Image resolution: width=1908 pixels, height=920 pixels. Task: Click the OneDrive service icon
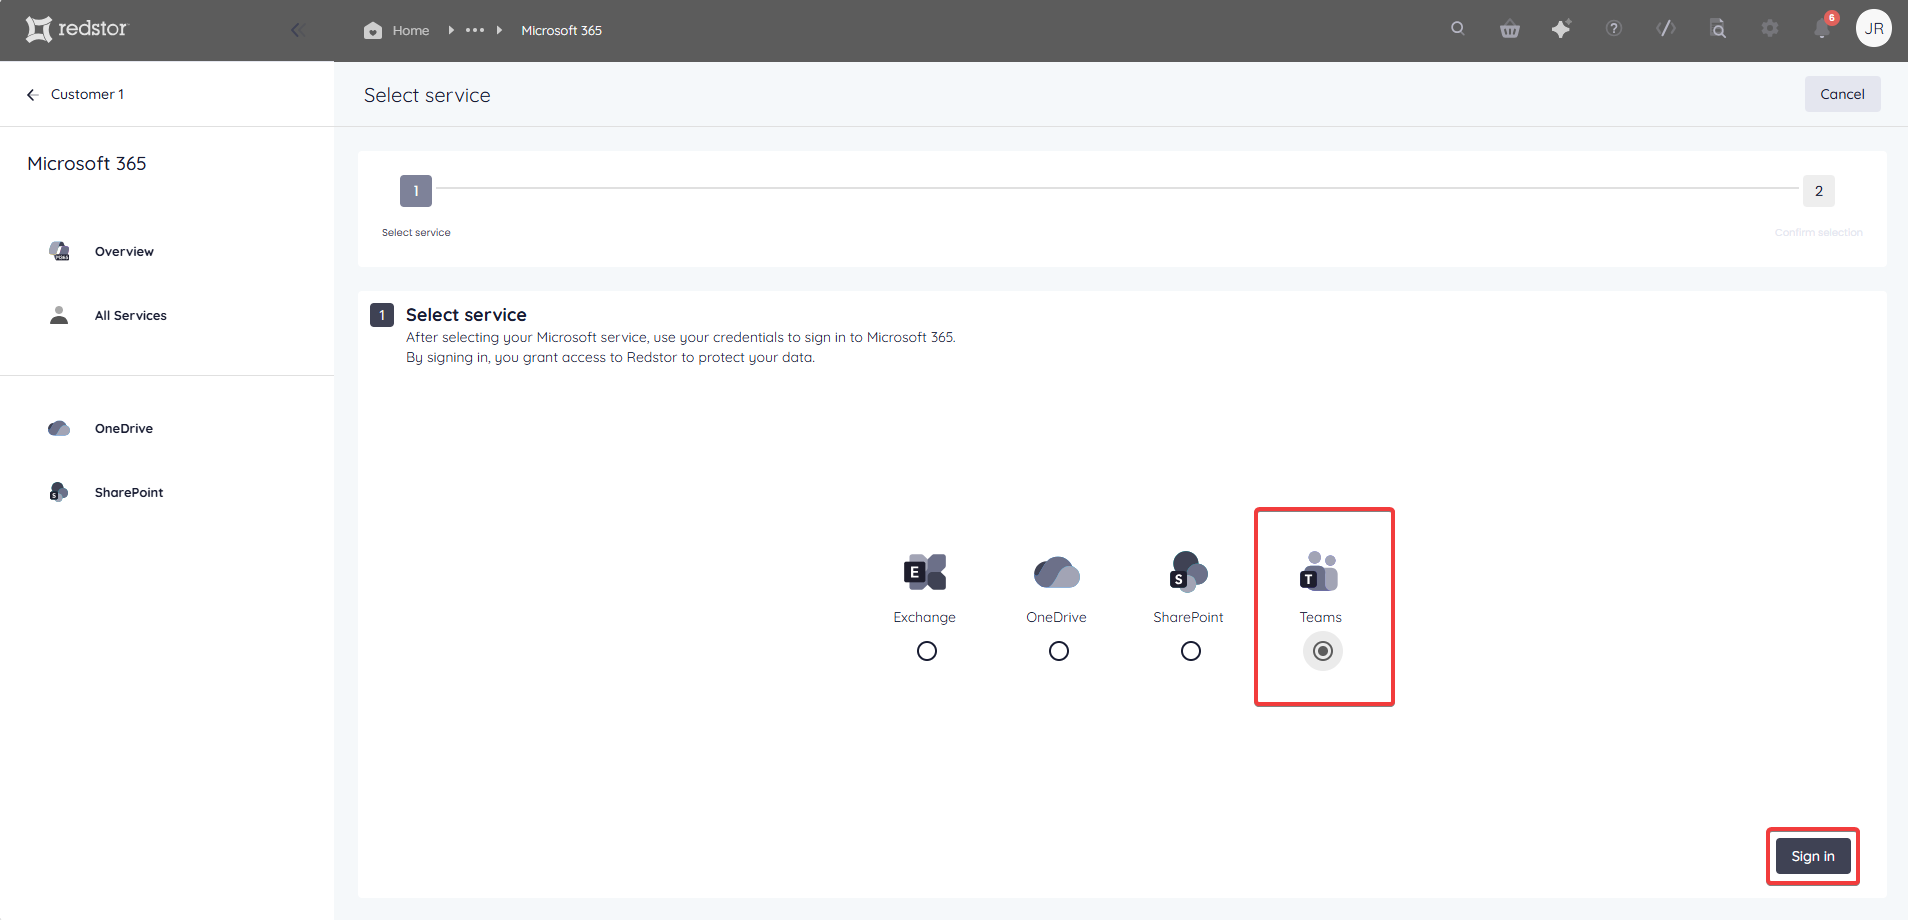[1057, 572]
